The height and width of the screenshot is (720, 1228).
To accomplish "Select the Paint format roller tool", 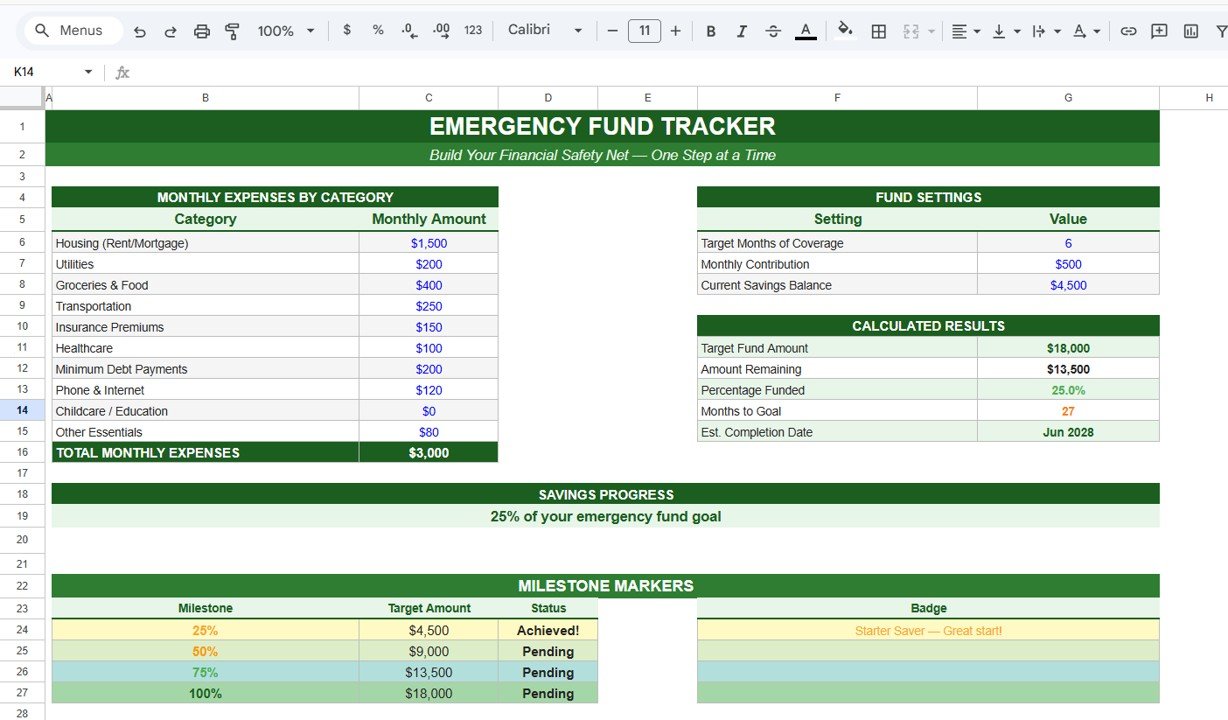I will tap(232, 31).
